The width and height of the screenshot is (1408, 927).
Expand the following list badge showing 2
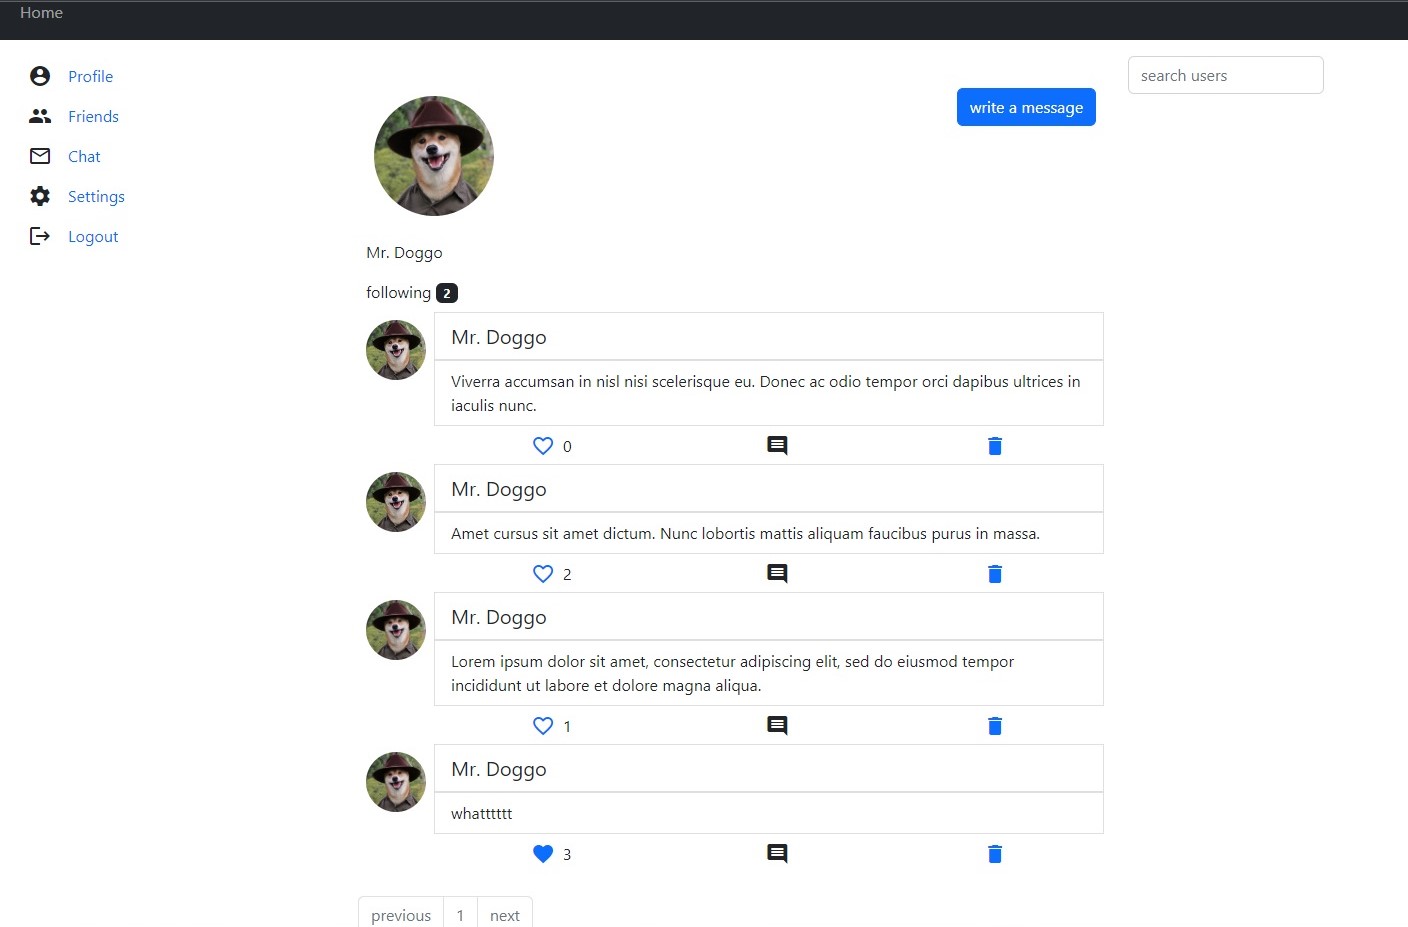(447, 292)
